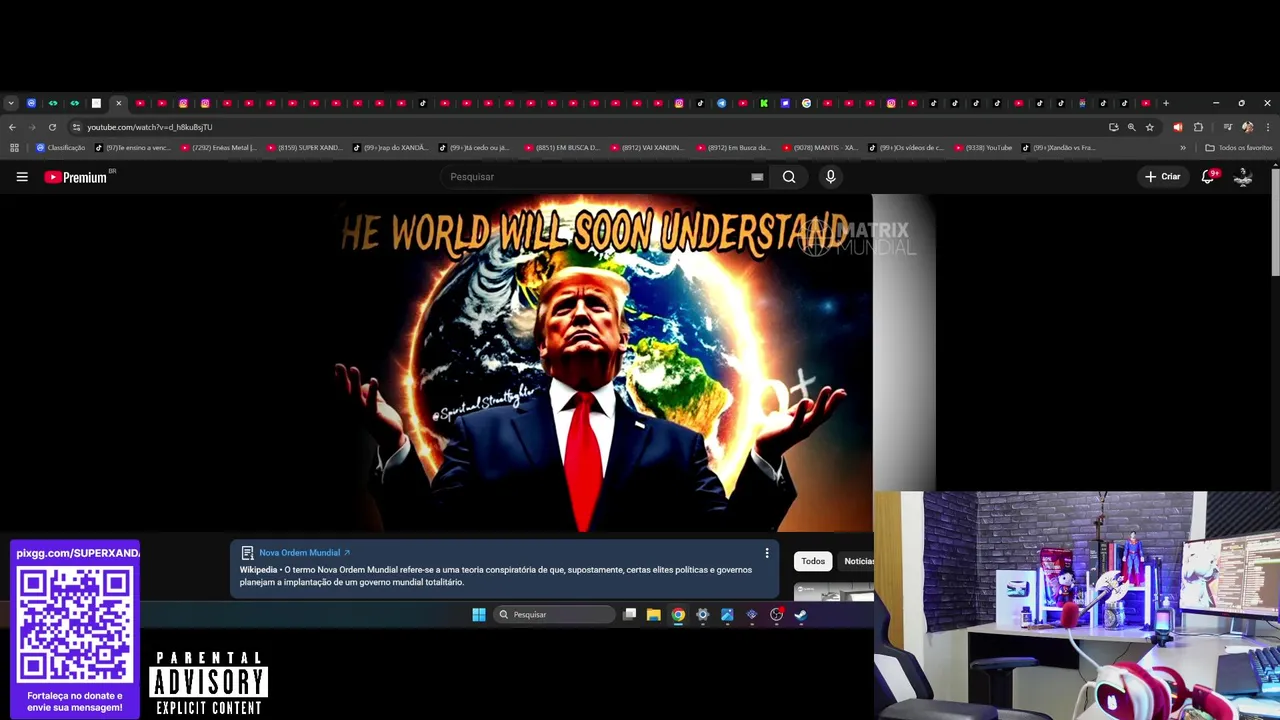Switch to the Telegram tab in tab strip

pyautogui.click(x=721, y=103)
